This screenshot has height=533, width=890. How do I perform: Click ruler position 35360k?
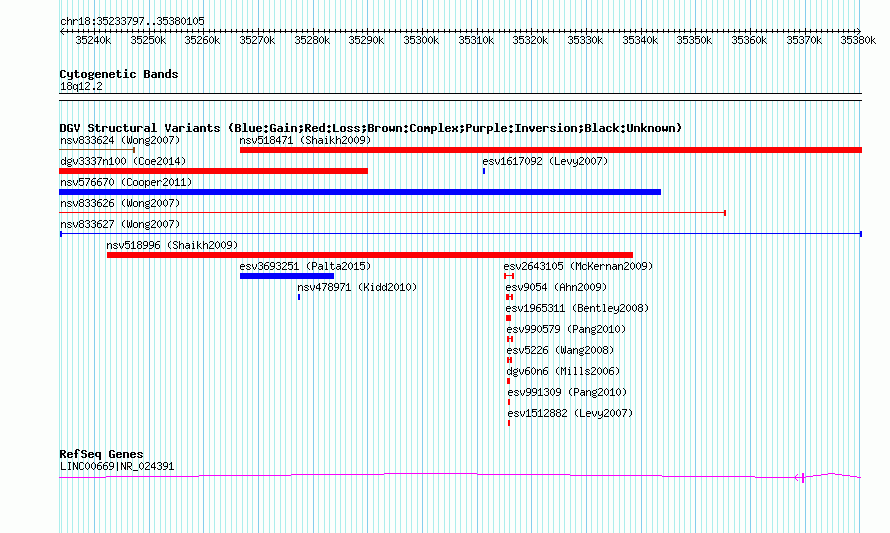pyautogui.click(x=749, y=40)
